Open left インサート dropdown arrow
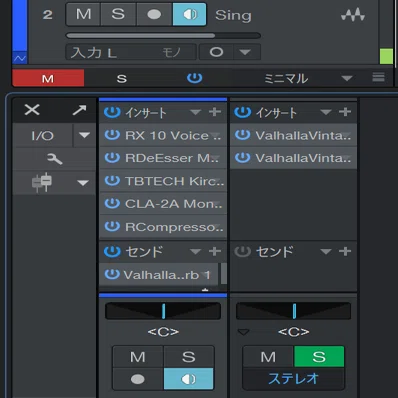This screenshot has height=398, width=398. point(195,112)
